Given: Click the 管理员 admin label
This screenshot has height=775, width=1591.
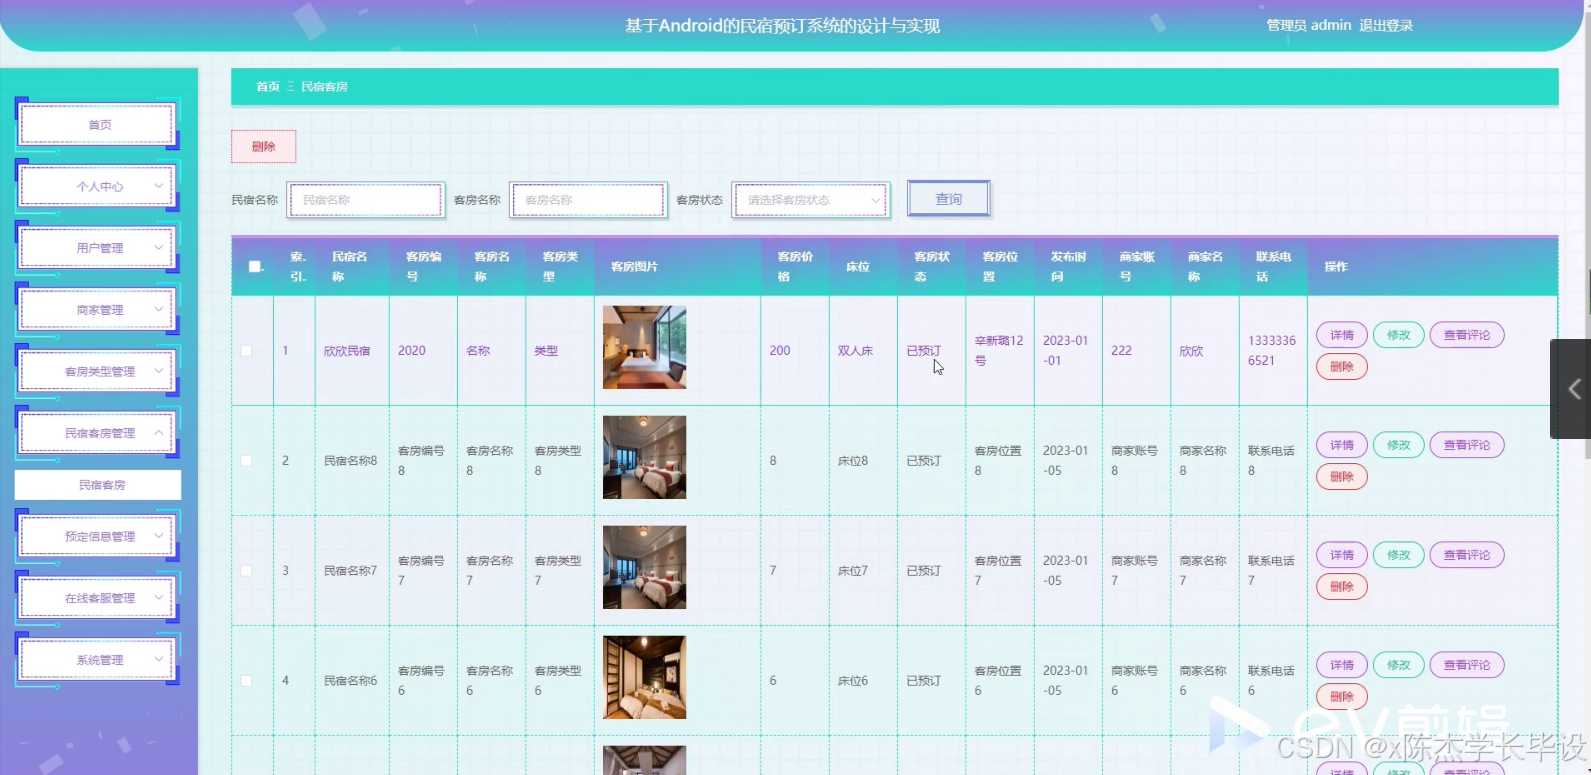Looking at the screenshot, I should [1309, 26].
